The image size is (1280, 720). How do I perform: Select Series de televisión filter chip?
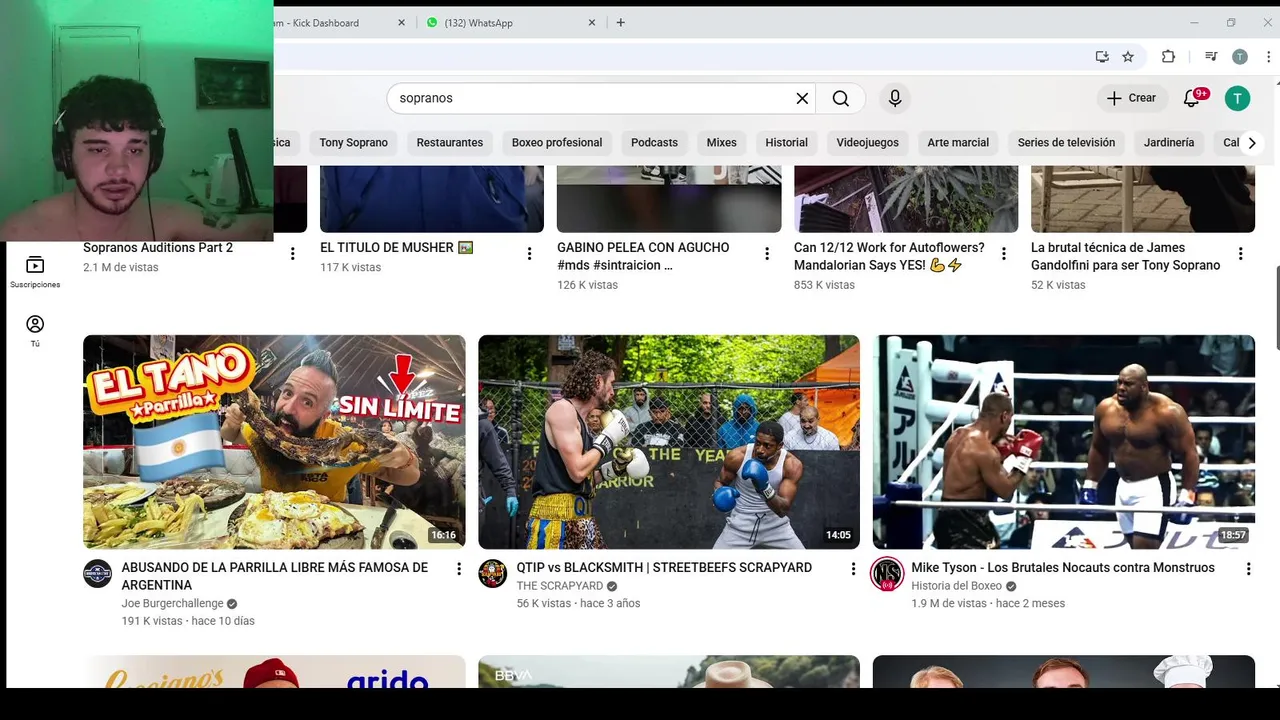pyautogui.click(x=1066, y=142)
